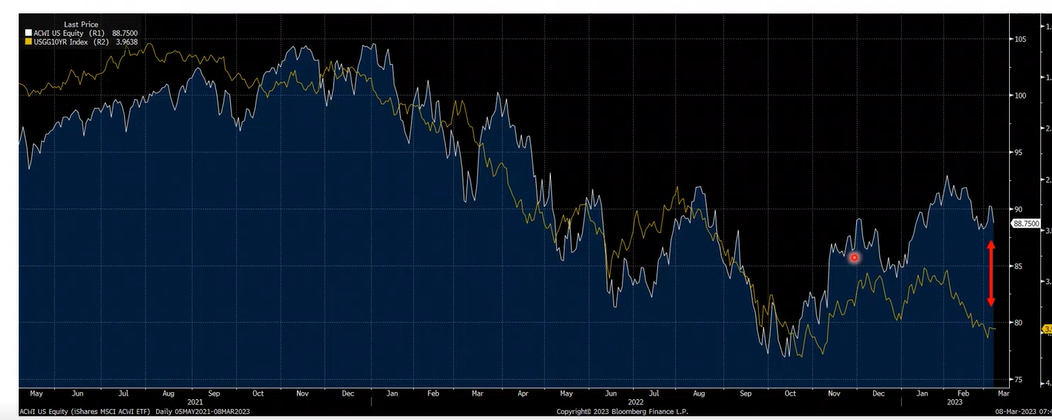Click the 105 label on the price axis
The image size is (1052, 420).
1020,39
